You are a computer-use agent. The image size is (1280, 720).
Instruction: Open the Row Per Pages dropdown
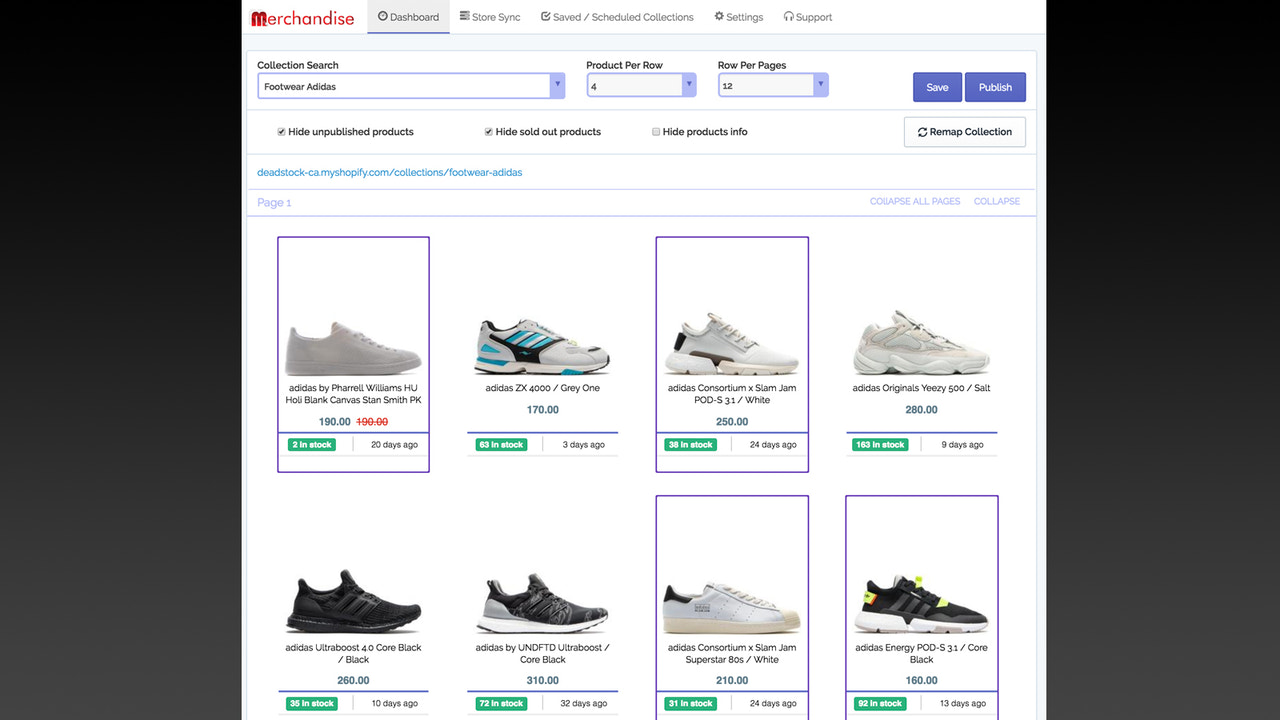click(820, 85)
